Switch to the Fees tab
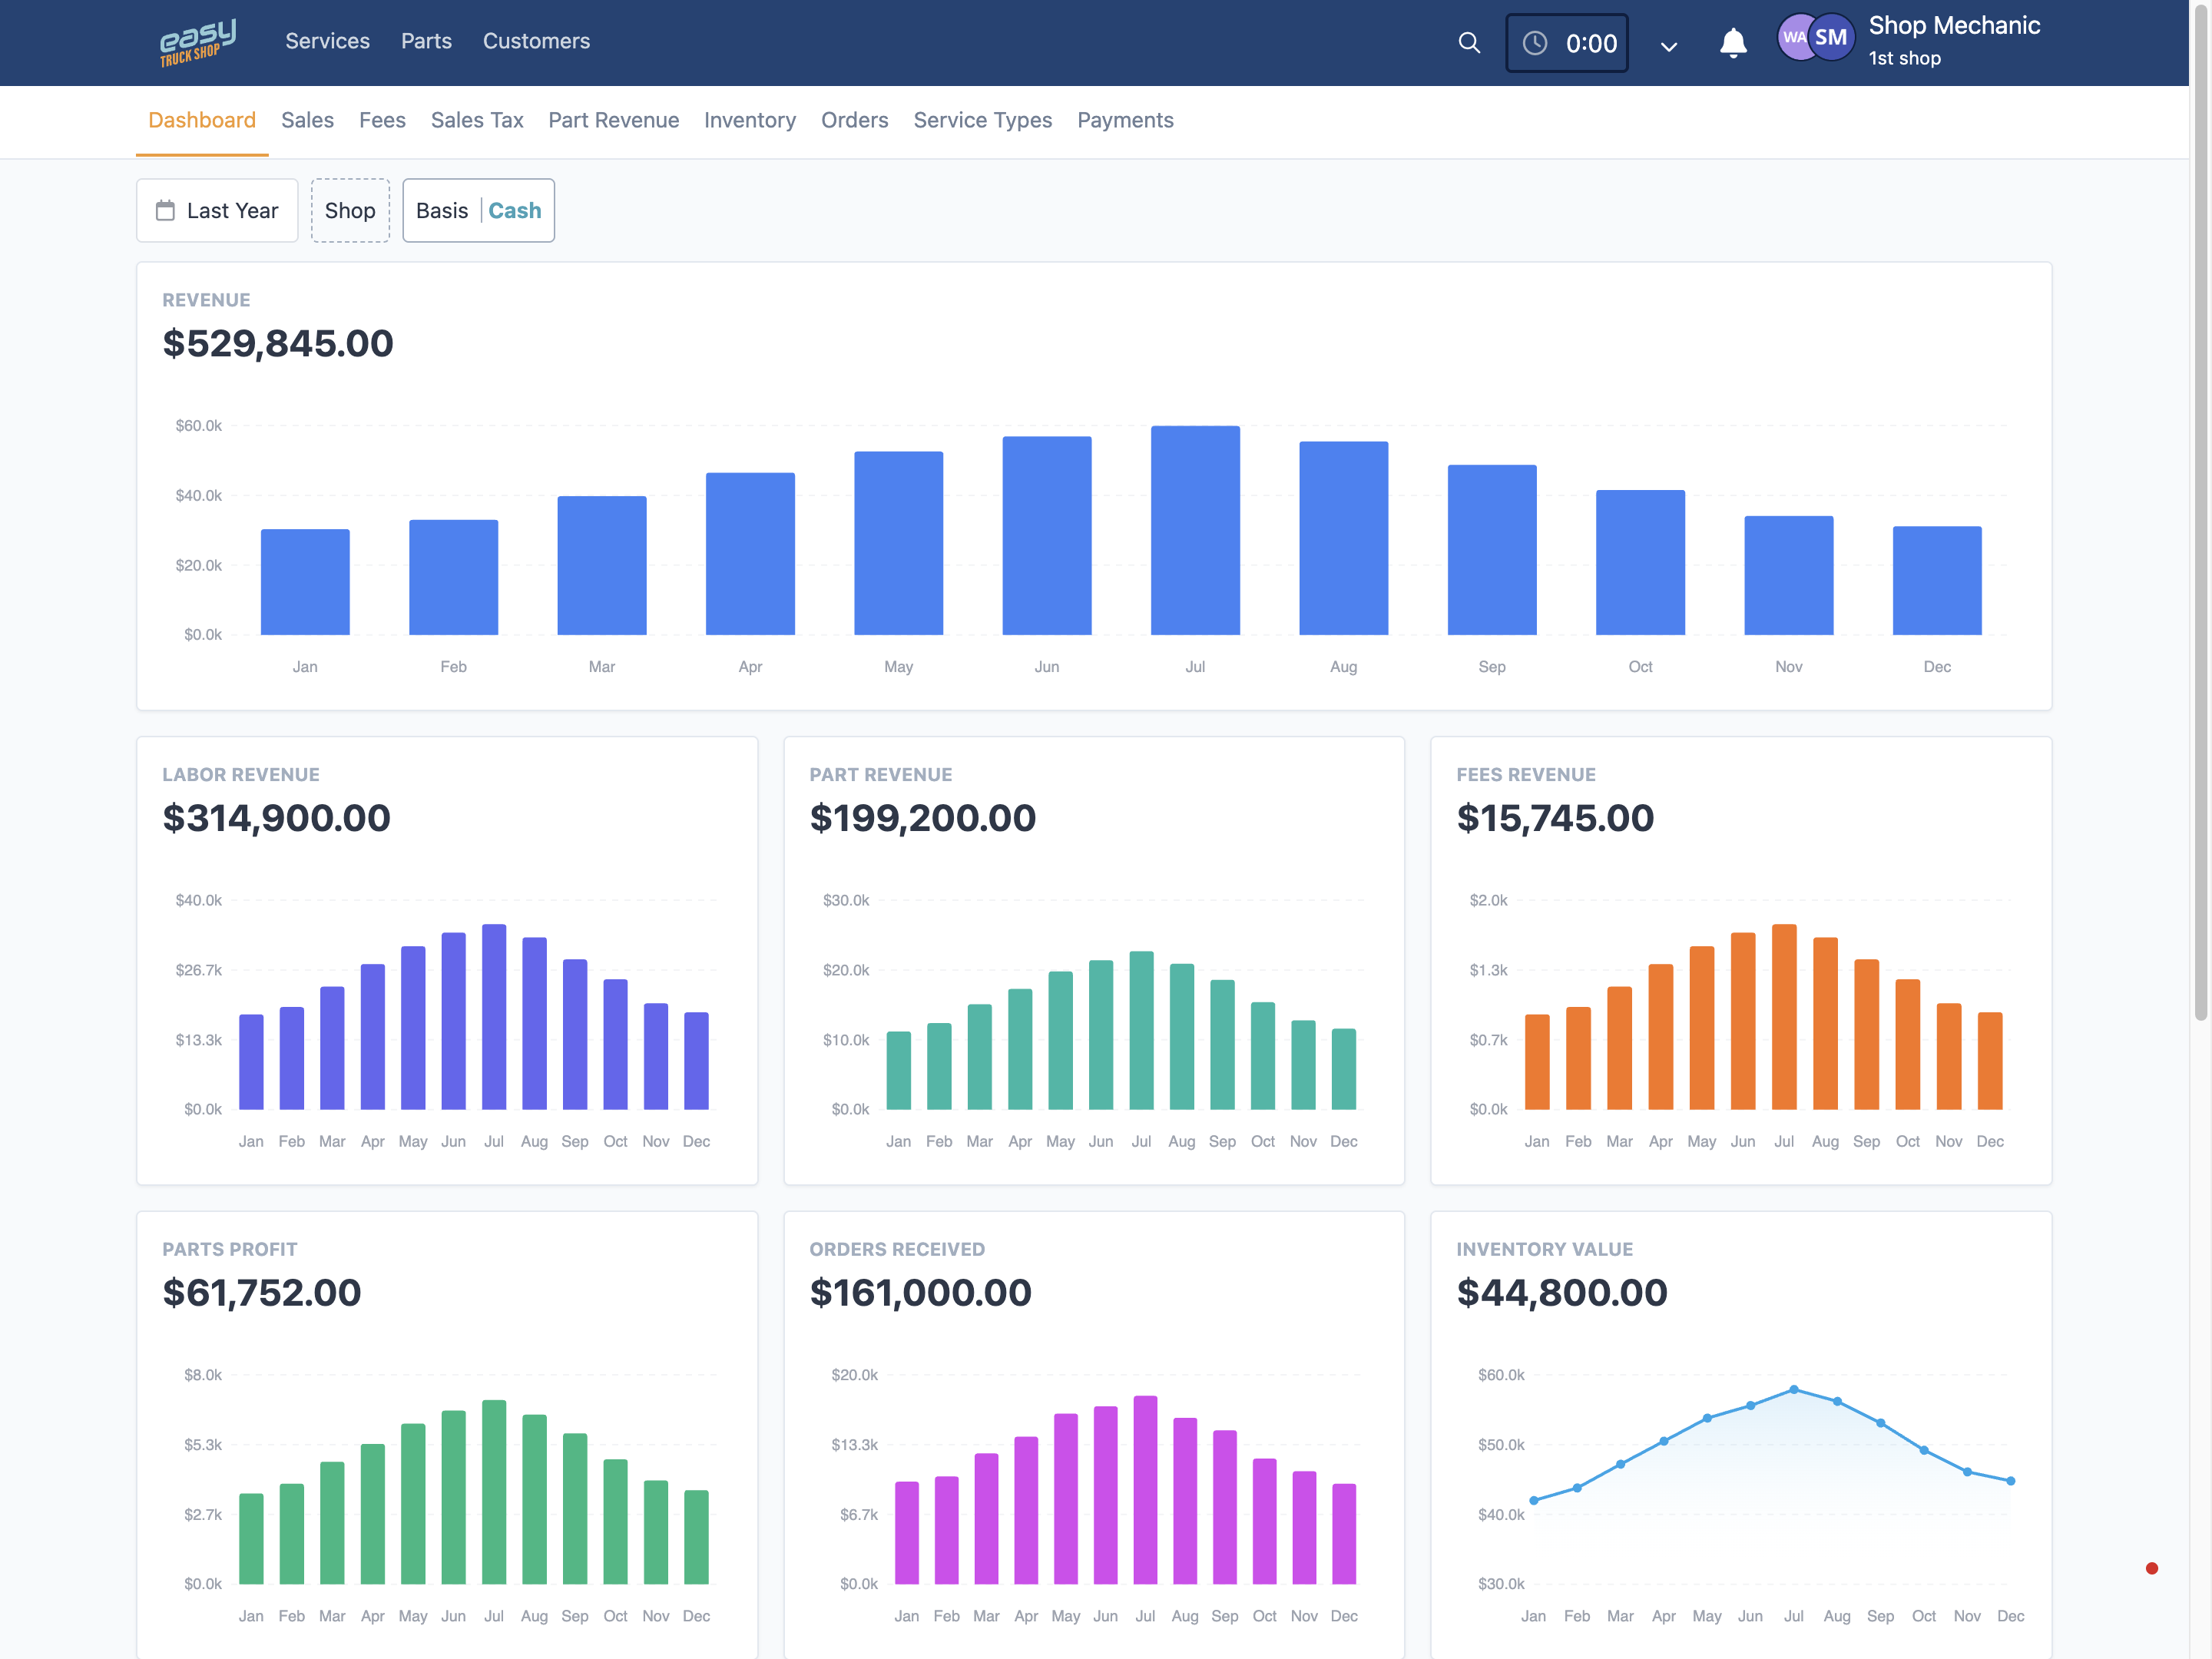Viewport: 2212px width, 1659px height. click(x=382, y=120)
